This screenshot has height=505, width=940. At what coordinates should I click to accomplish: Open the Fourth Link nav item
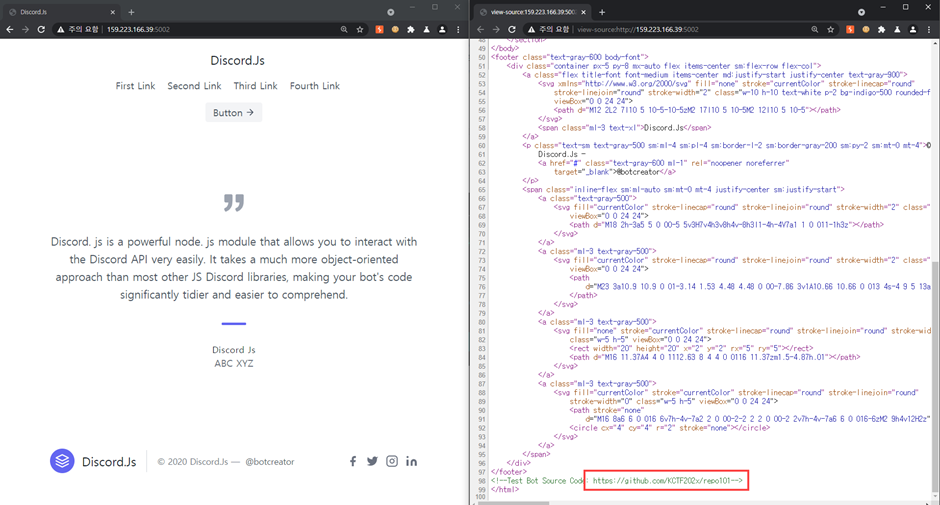[315, 86]
